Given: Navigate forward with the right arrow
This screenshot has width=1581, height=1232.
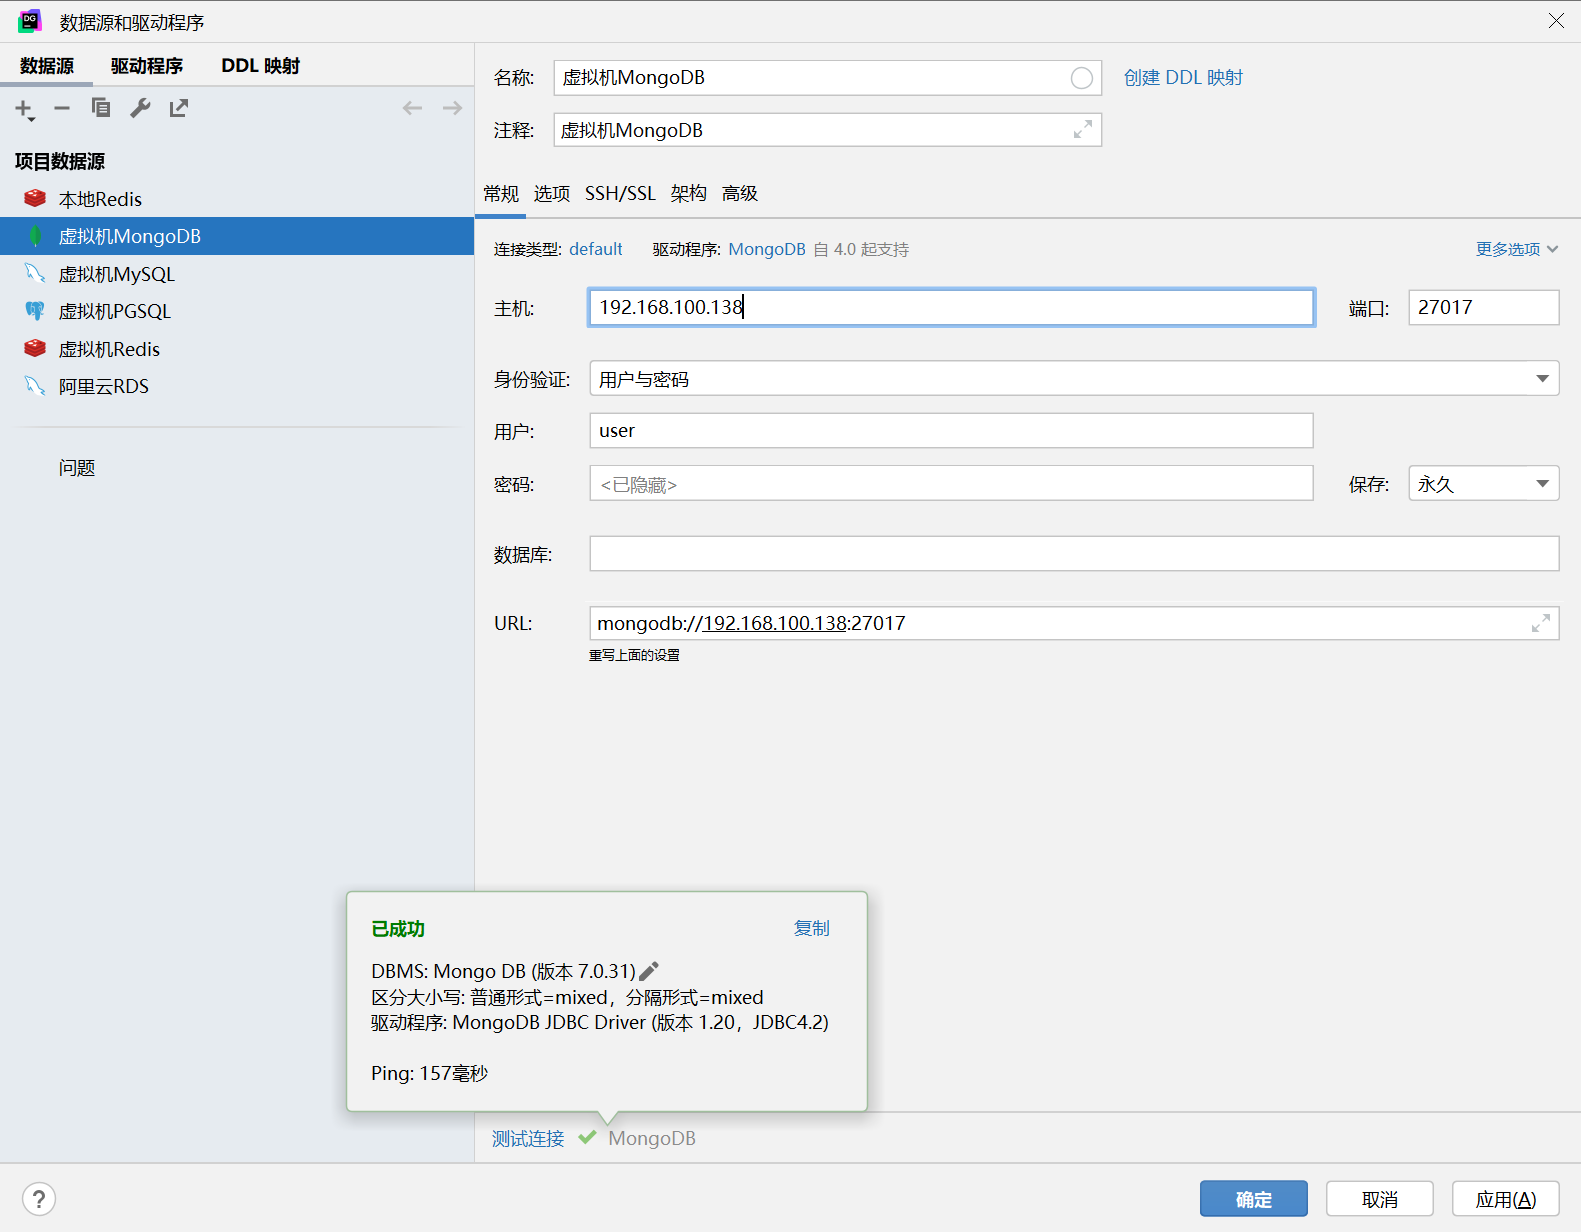Looking at the screenshot, I should click(452, 108).
